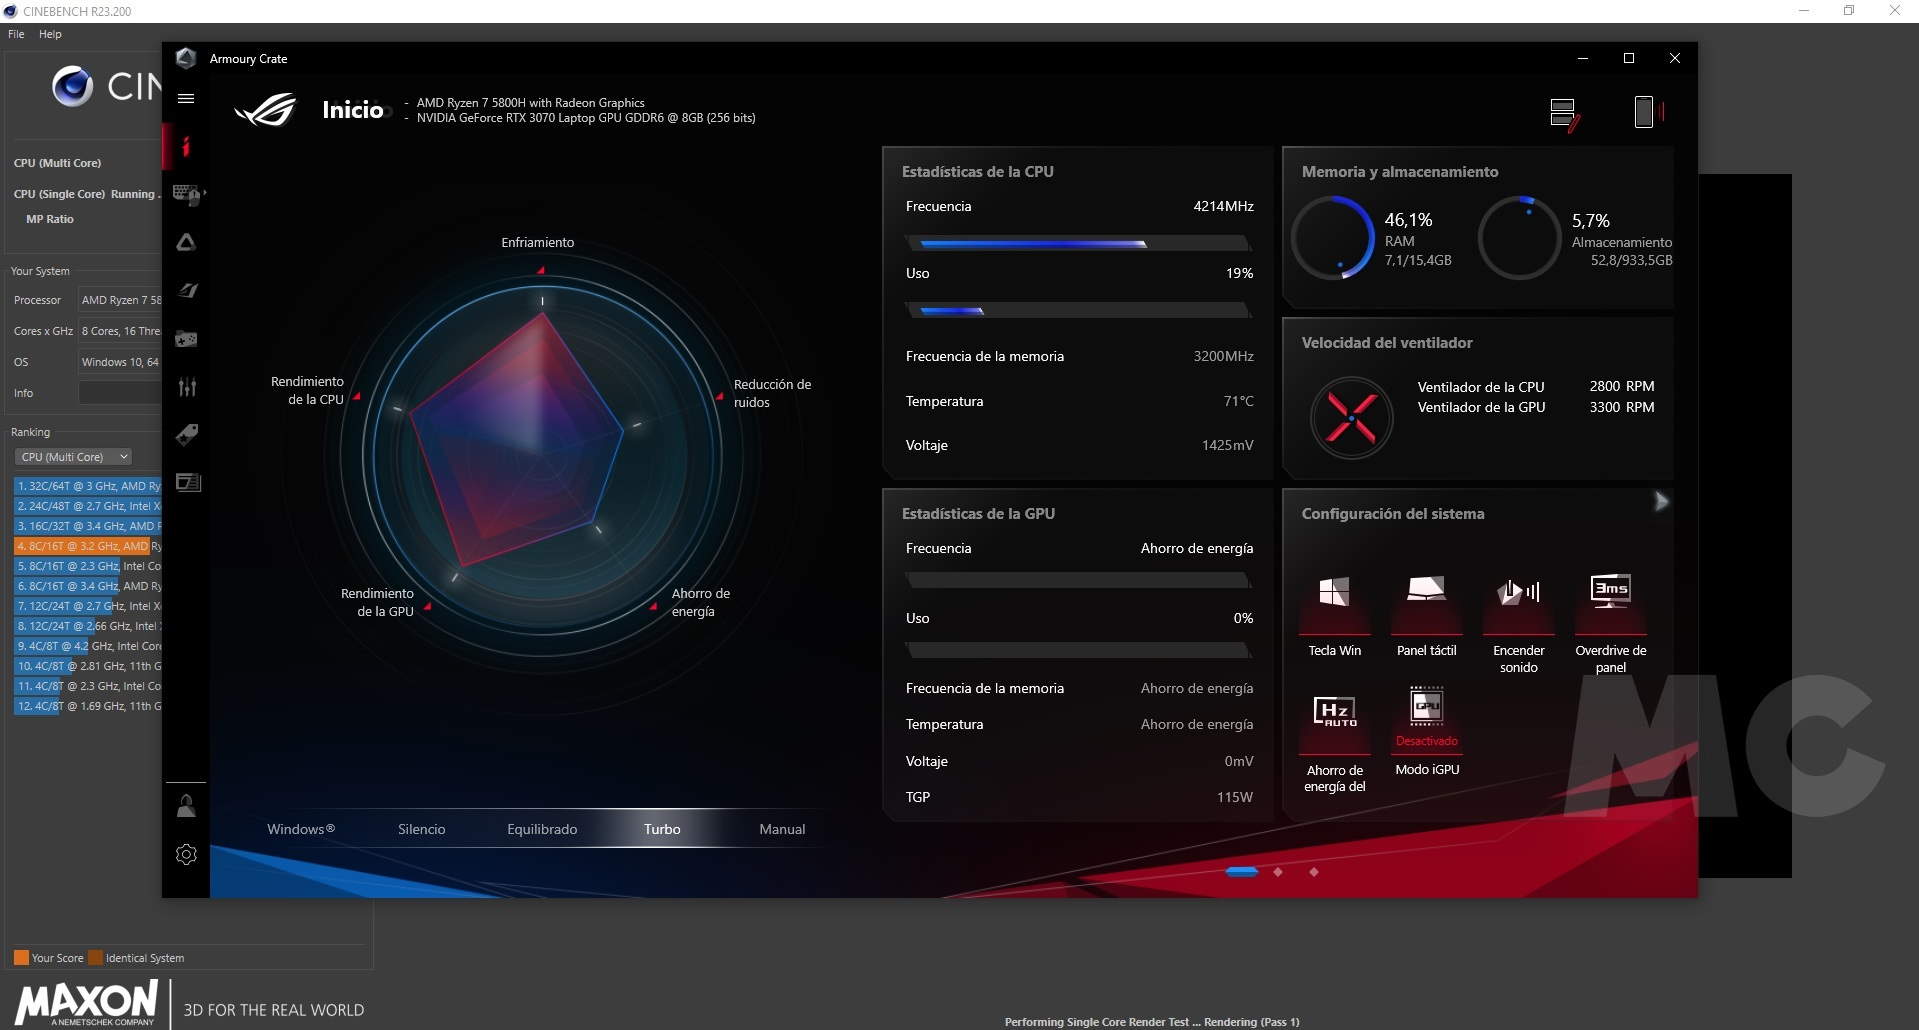Open the News icon in sidebar
Viewport: 1919px width, 1030px height.
187,483
